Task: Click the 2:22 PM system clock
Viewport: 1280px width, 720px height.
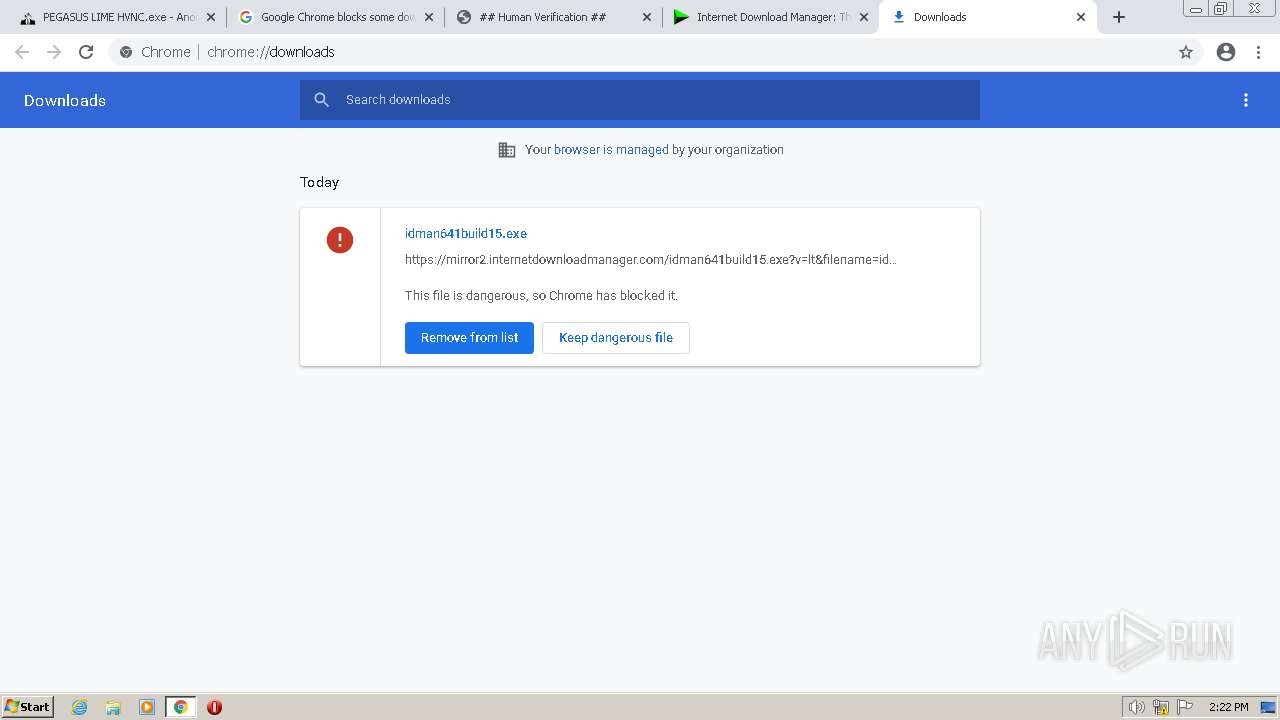Action: point(1229,707)
